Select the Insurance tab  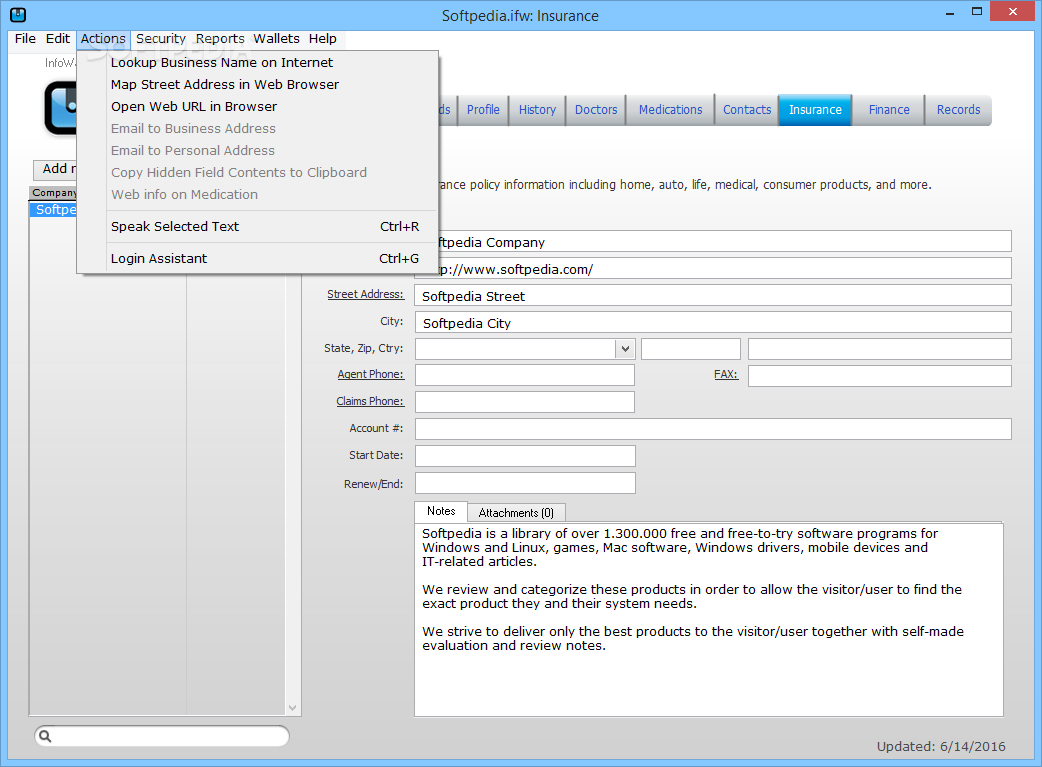815,110
